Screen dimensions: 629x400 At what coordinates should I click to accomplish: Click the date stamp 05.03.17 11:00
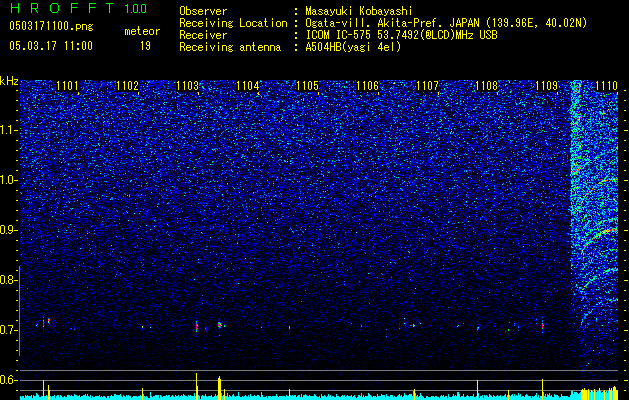51,46
